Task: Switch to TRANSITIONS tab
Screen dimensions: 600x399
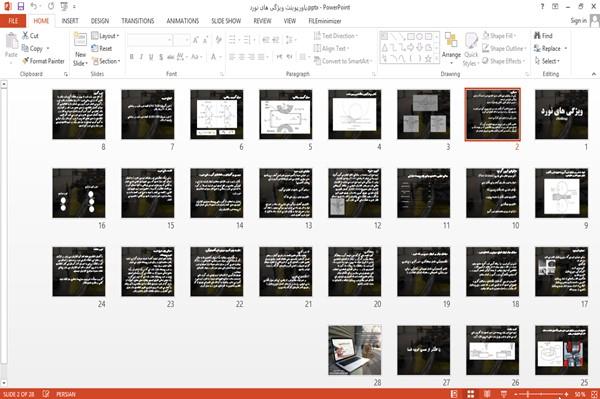Action: [138, 21]
